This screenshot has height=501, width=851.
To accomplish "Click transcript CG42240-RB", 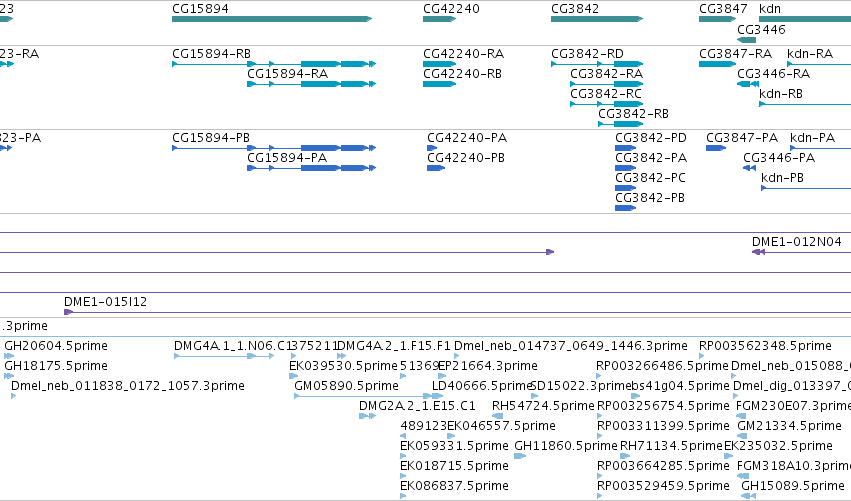I will 440,84.
